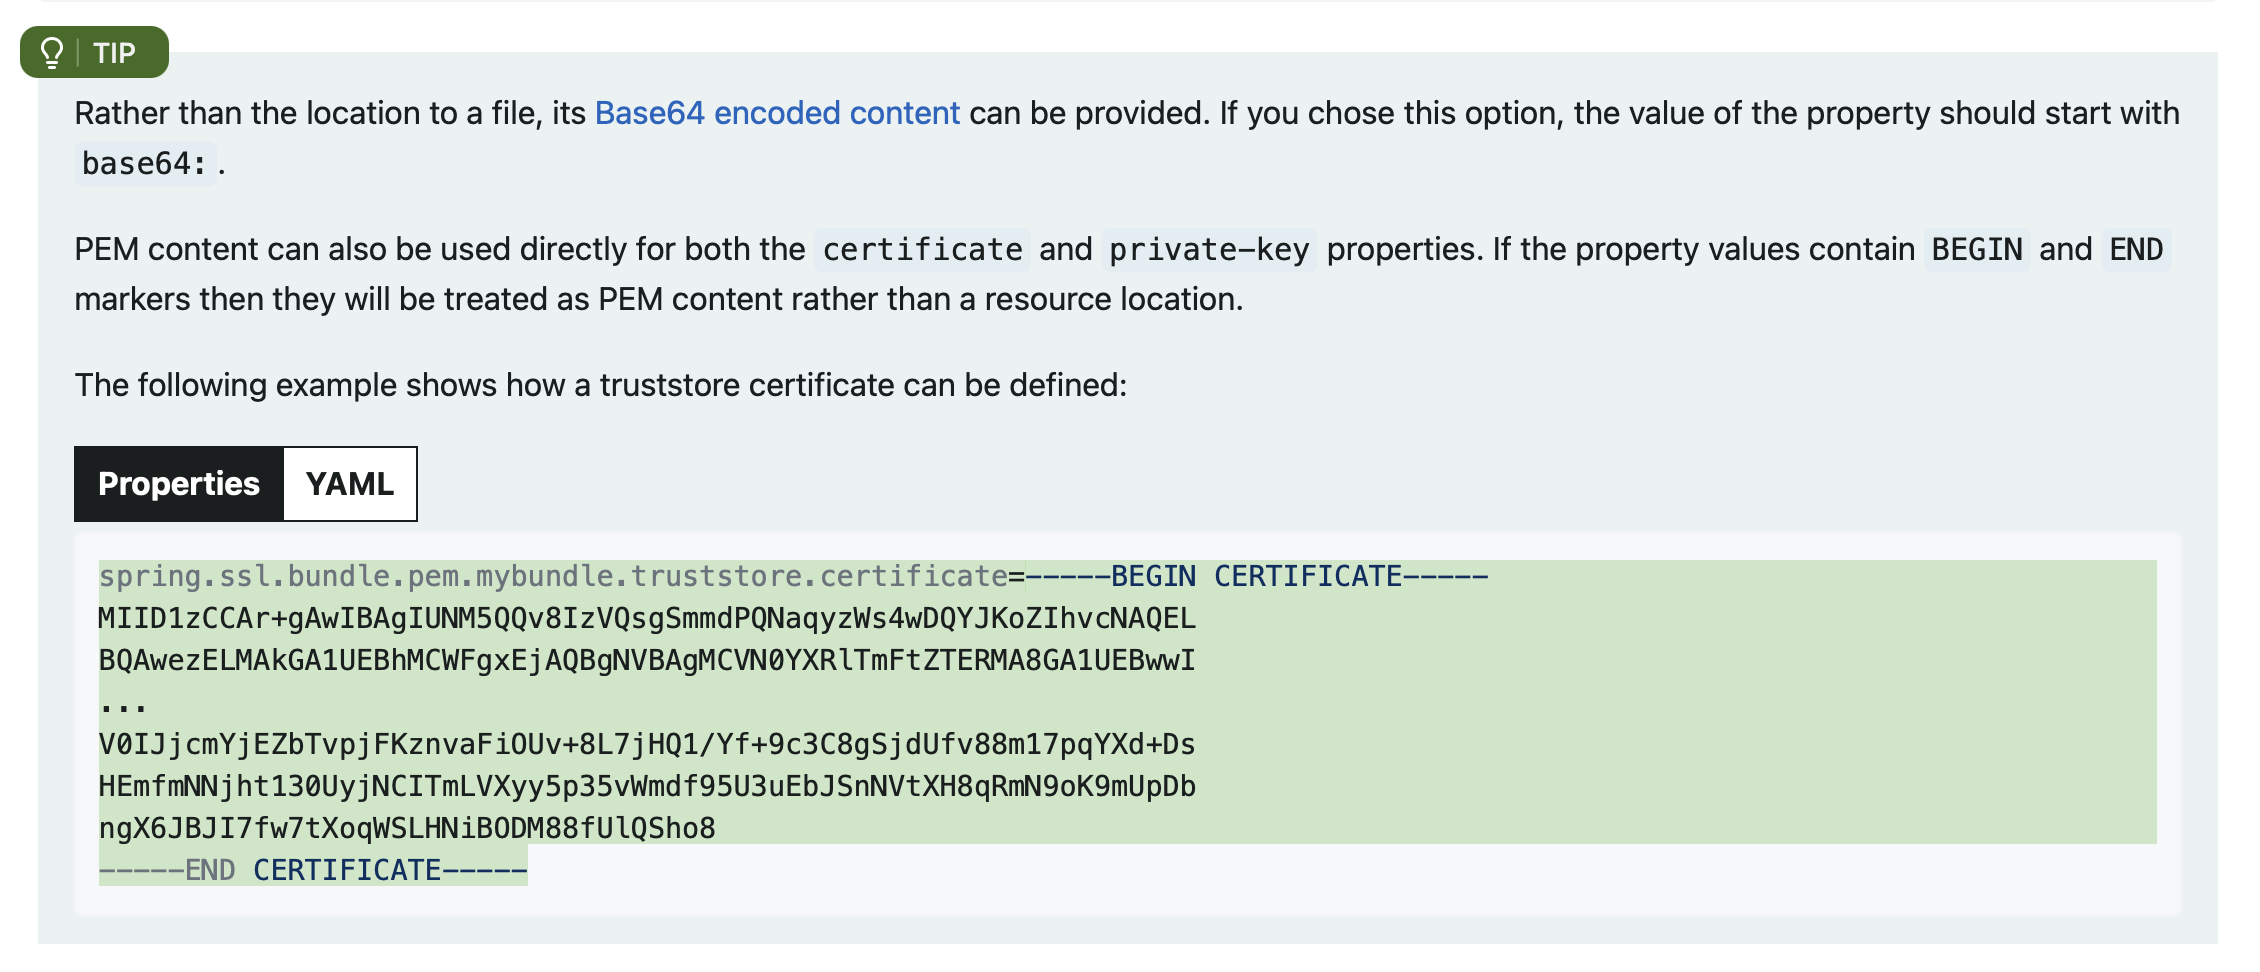This screenshot has height=972, width=2260.
Task: Click the code line starting with V0IJjcmYjEZb
Action: point(647,744)
